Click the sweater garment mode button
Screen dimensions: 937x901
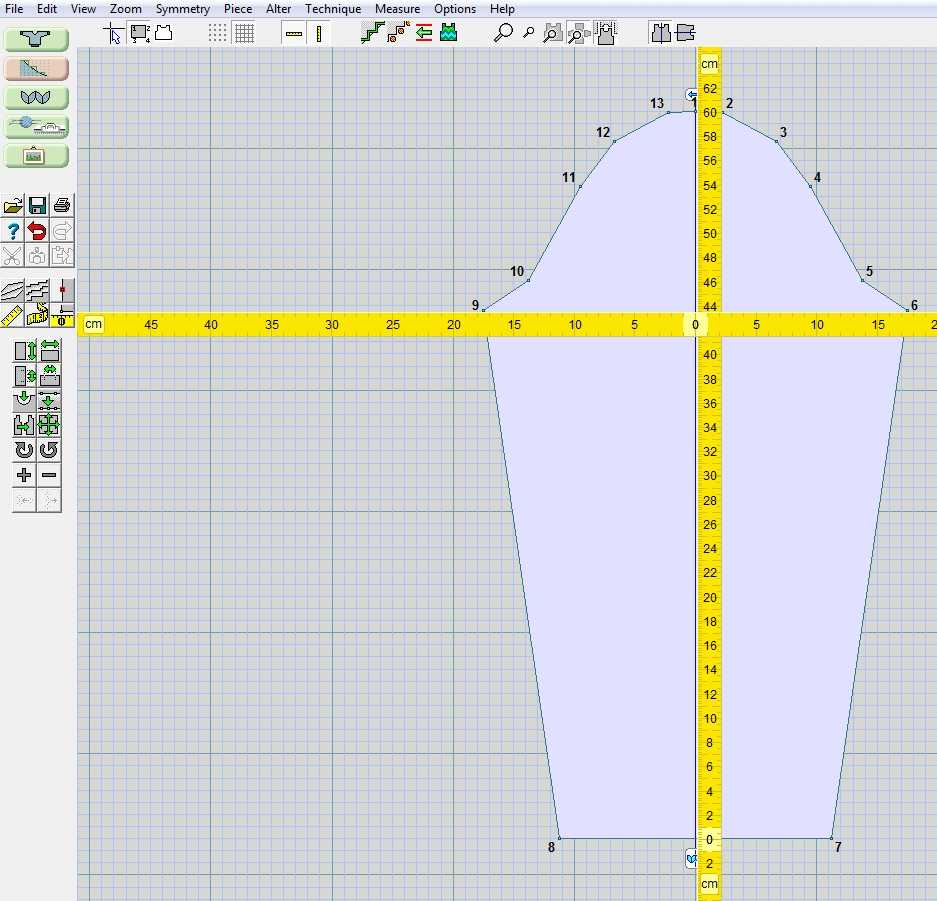click(37, 40)
